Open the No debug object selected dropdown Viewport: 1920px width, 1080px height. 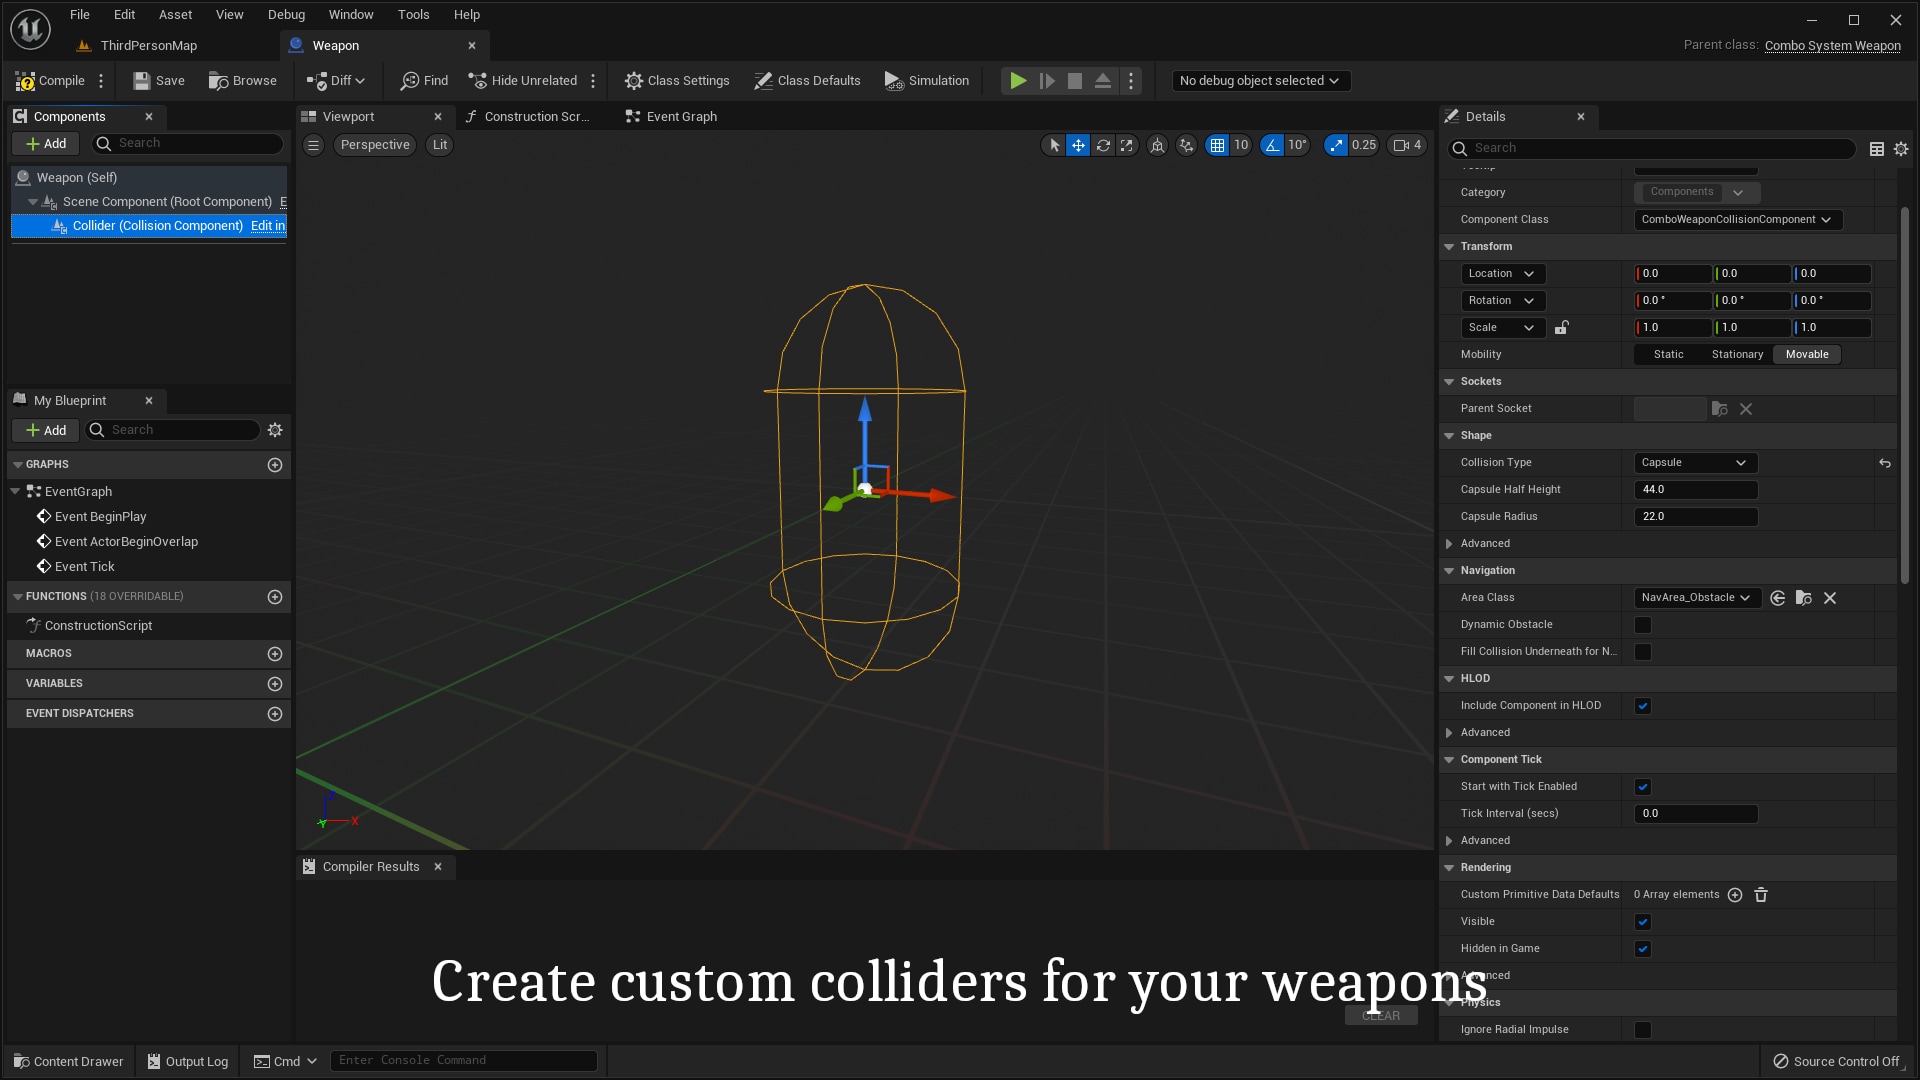pos(1260,81)
